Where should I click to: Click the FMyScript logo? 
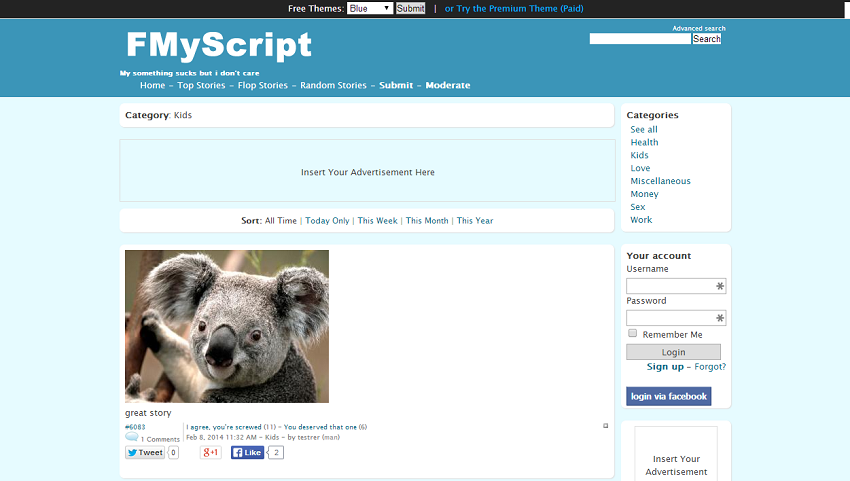click(219, 45)
